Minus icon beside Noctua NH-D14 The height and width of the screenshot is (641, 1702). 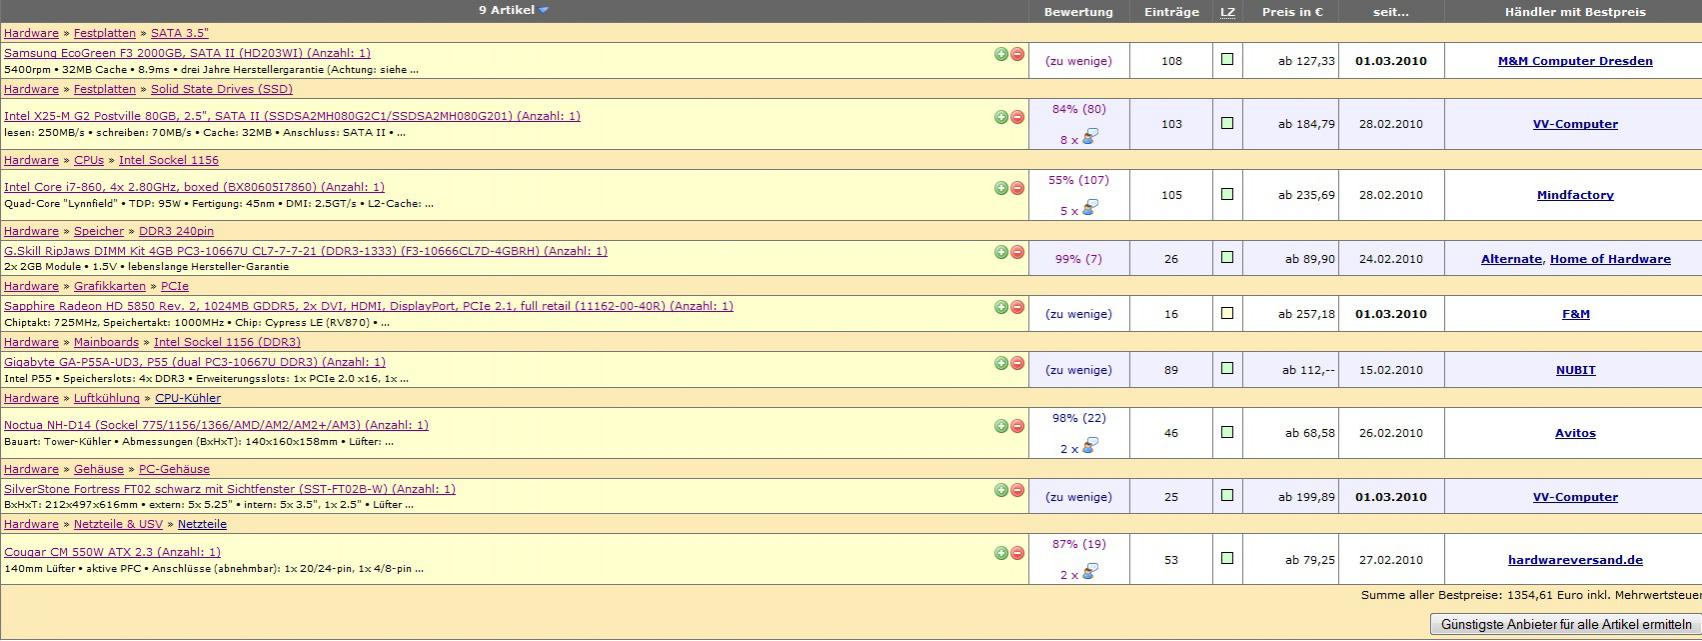[x=1017, y=426]
